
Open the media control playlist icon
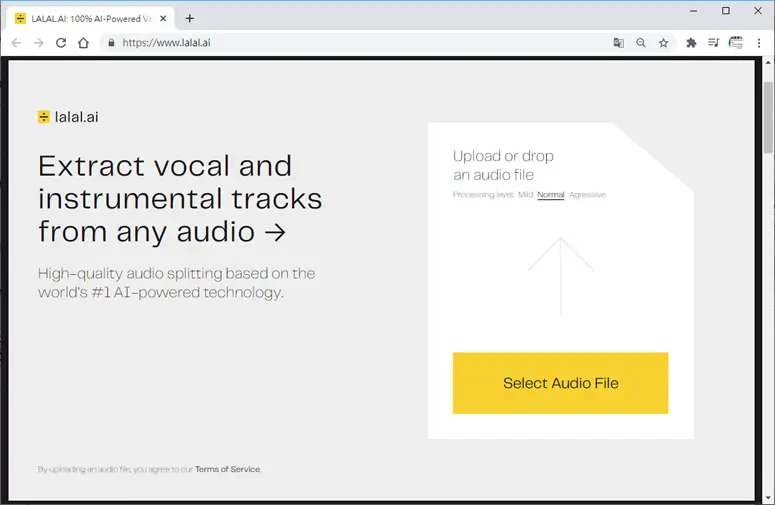713,43
